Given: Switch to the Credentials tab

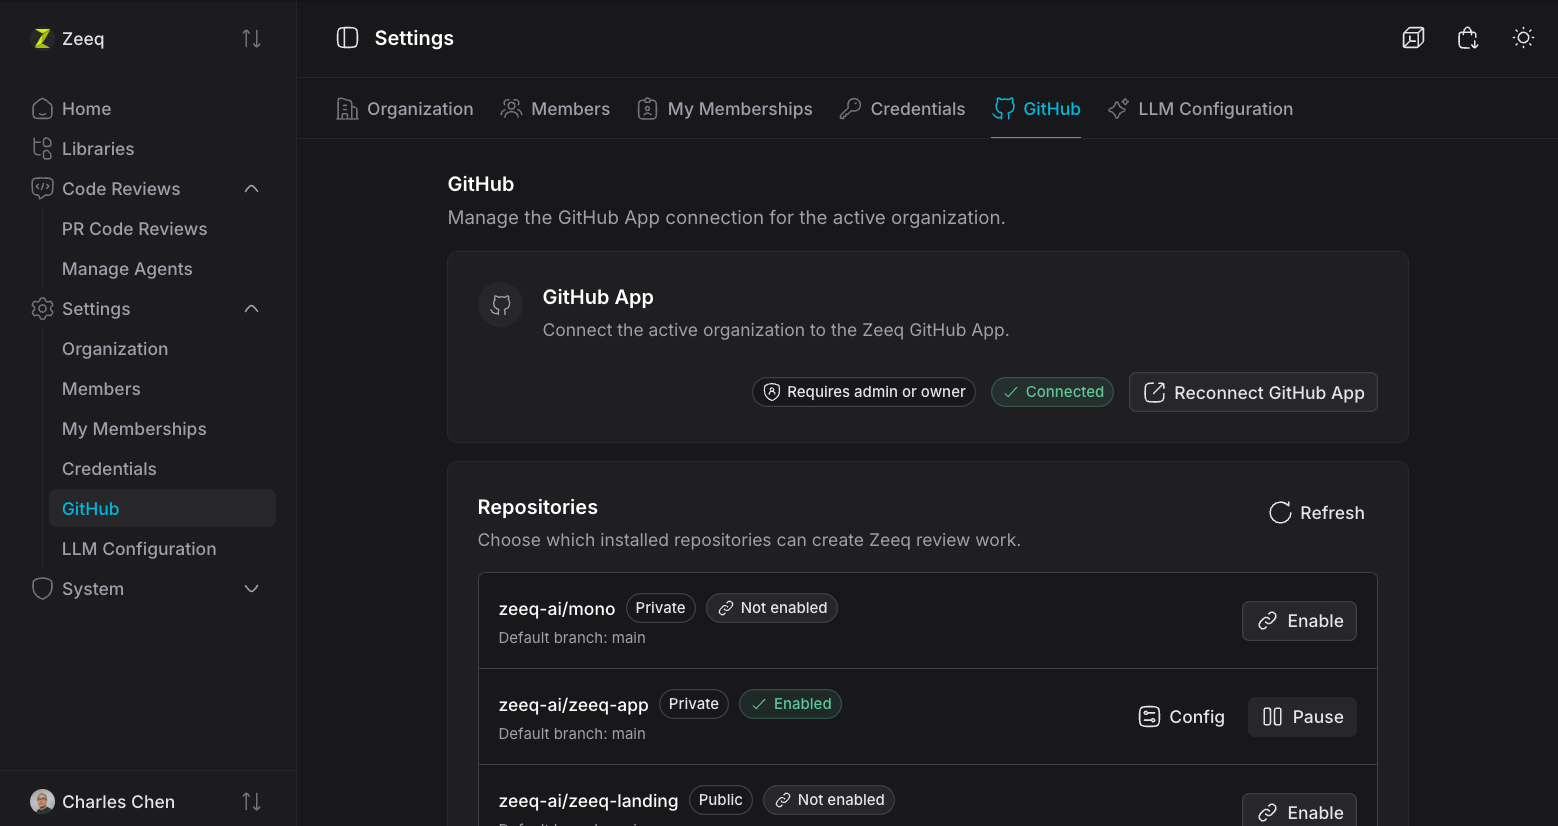Looking at the screenshot, I should (902, 109).
